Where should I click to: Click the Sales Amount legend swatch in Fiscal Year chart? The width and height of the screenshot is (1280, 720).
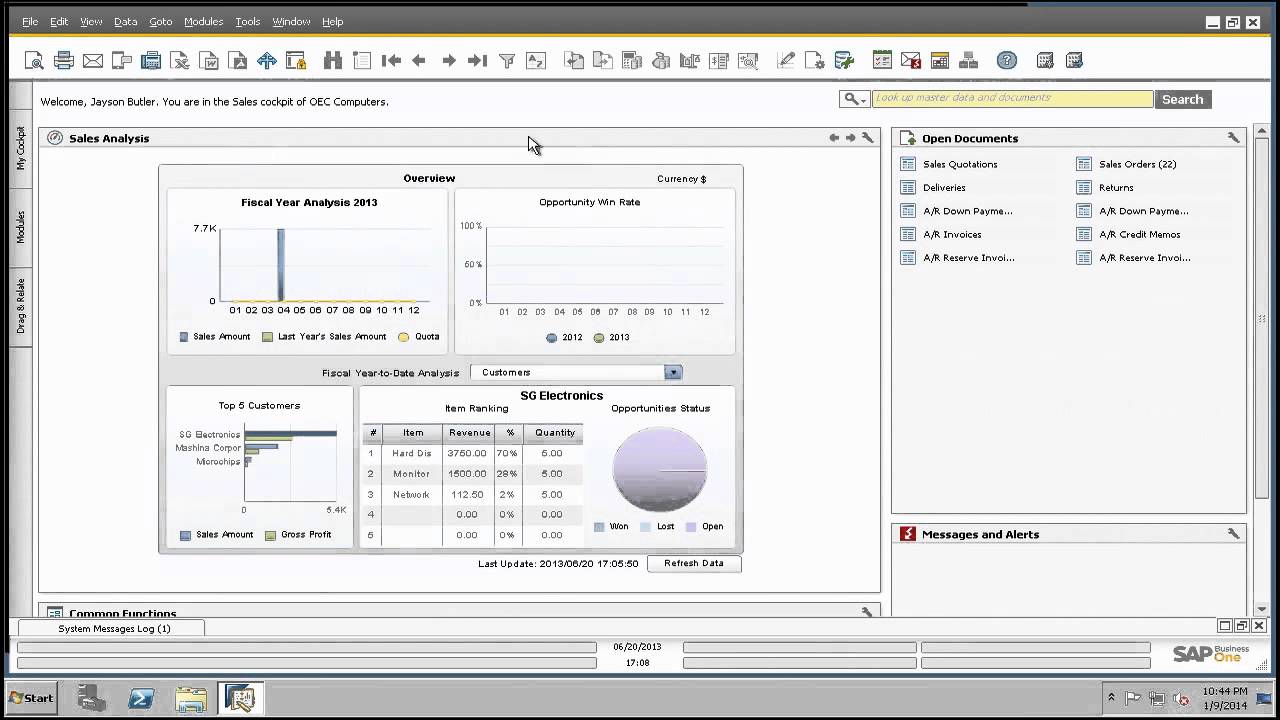pos(184,337)
